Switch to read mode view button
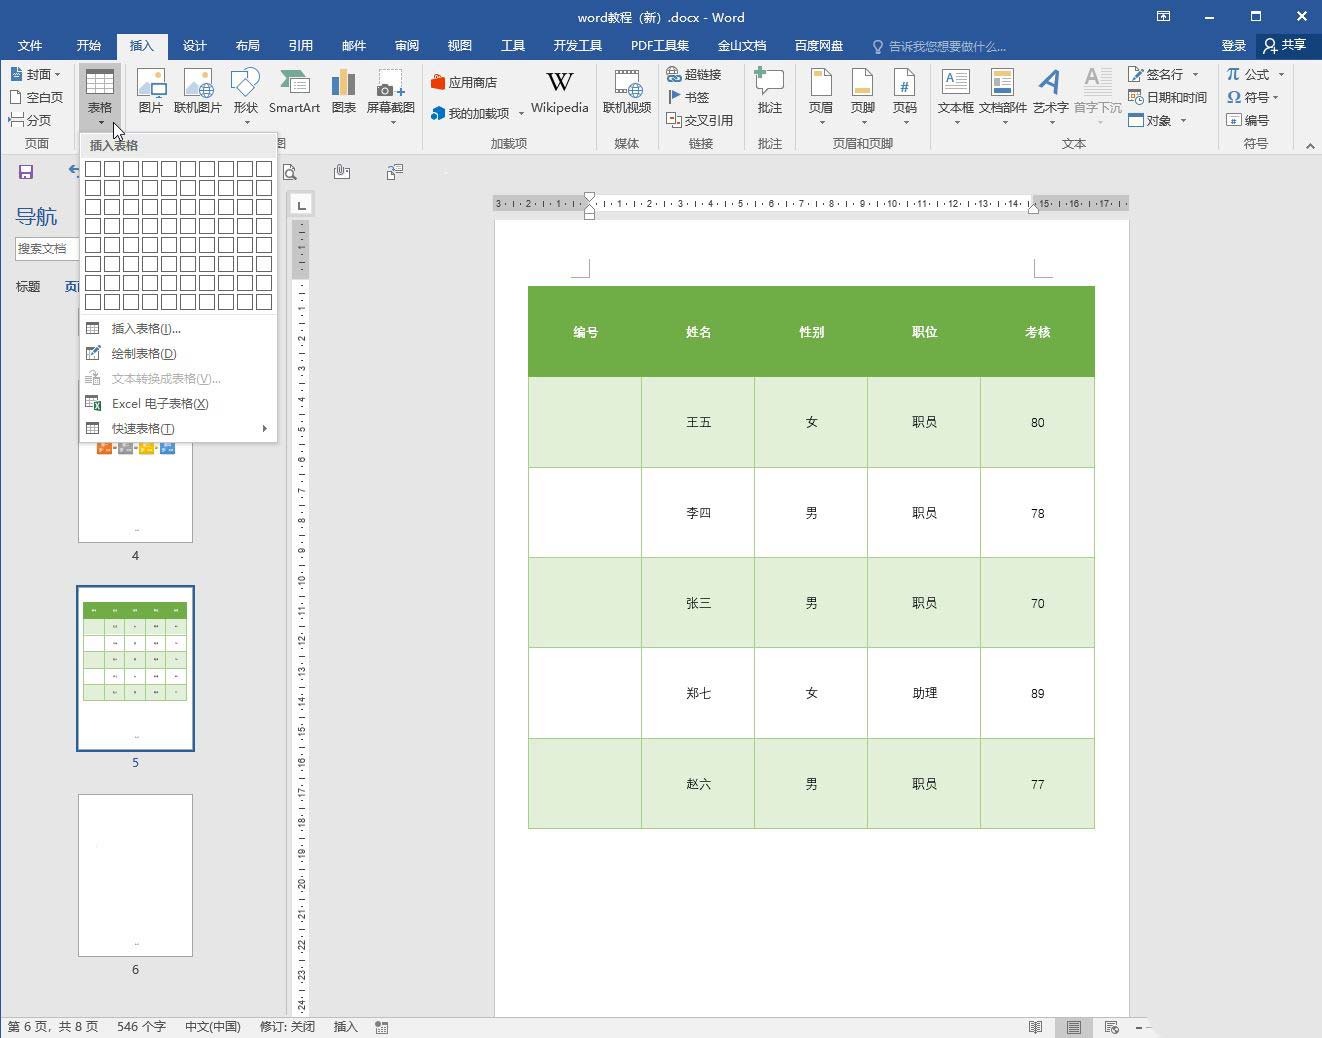Screen dimensions: 1322x1038 [1036, 1027]
